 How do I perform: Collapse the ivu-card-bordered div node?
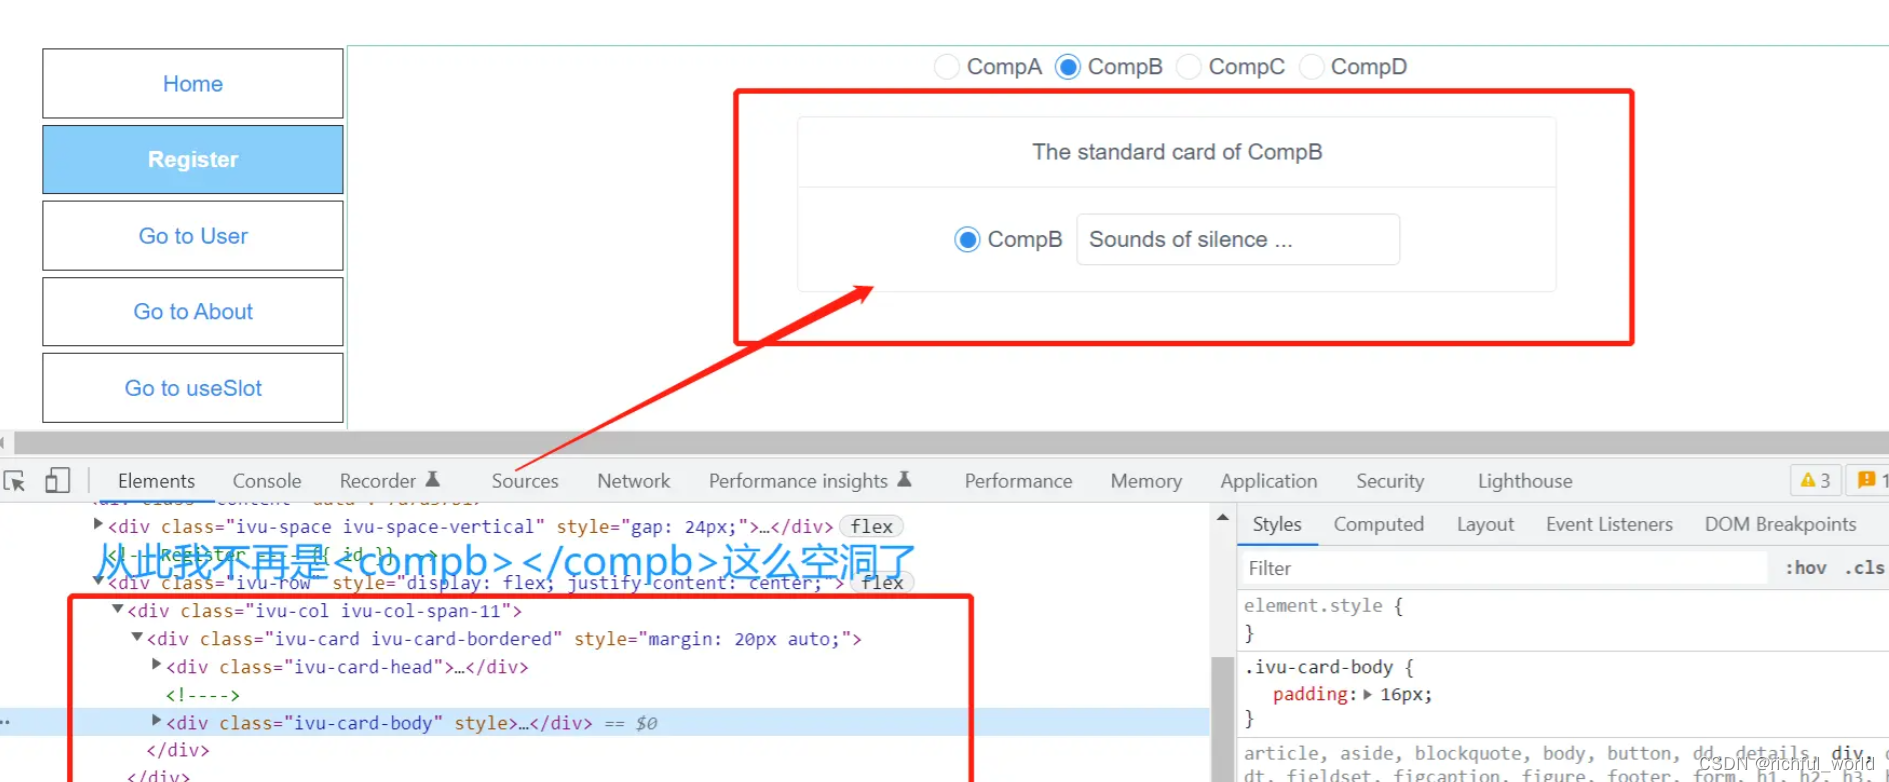(x=137, y=637)
